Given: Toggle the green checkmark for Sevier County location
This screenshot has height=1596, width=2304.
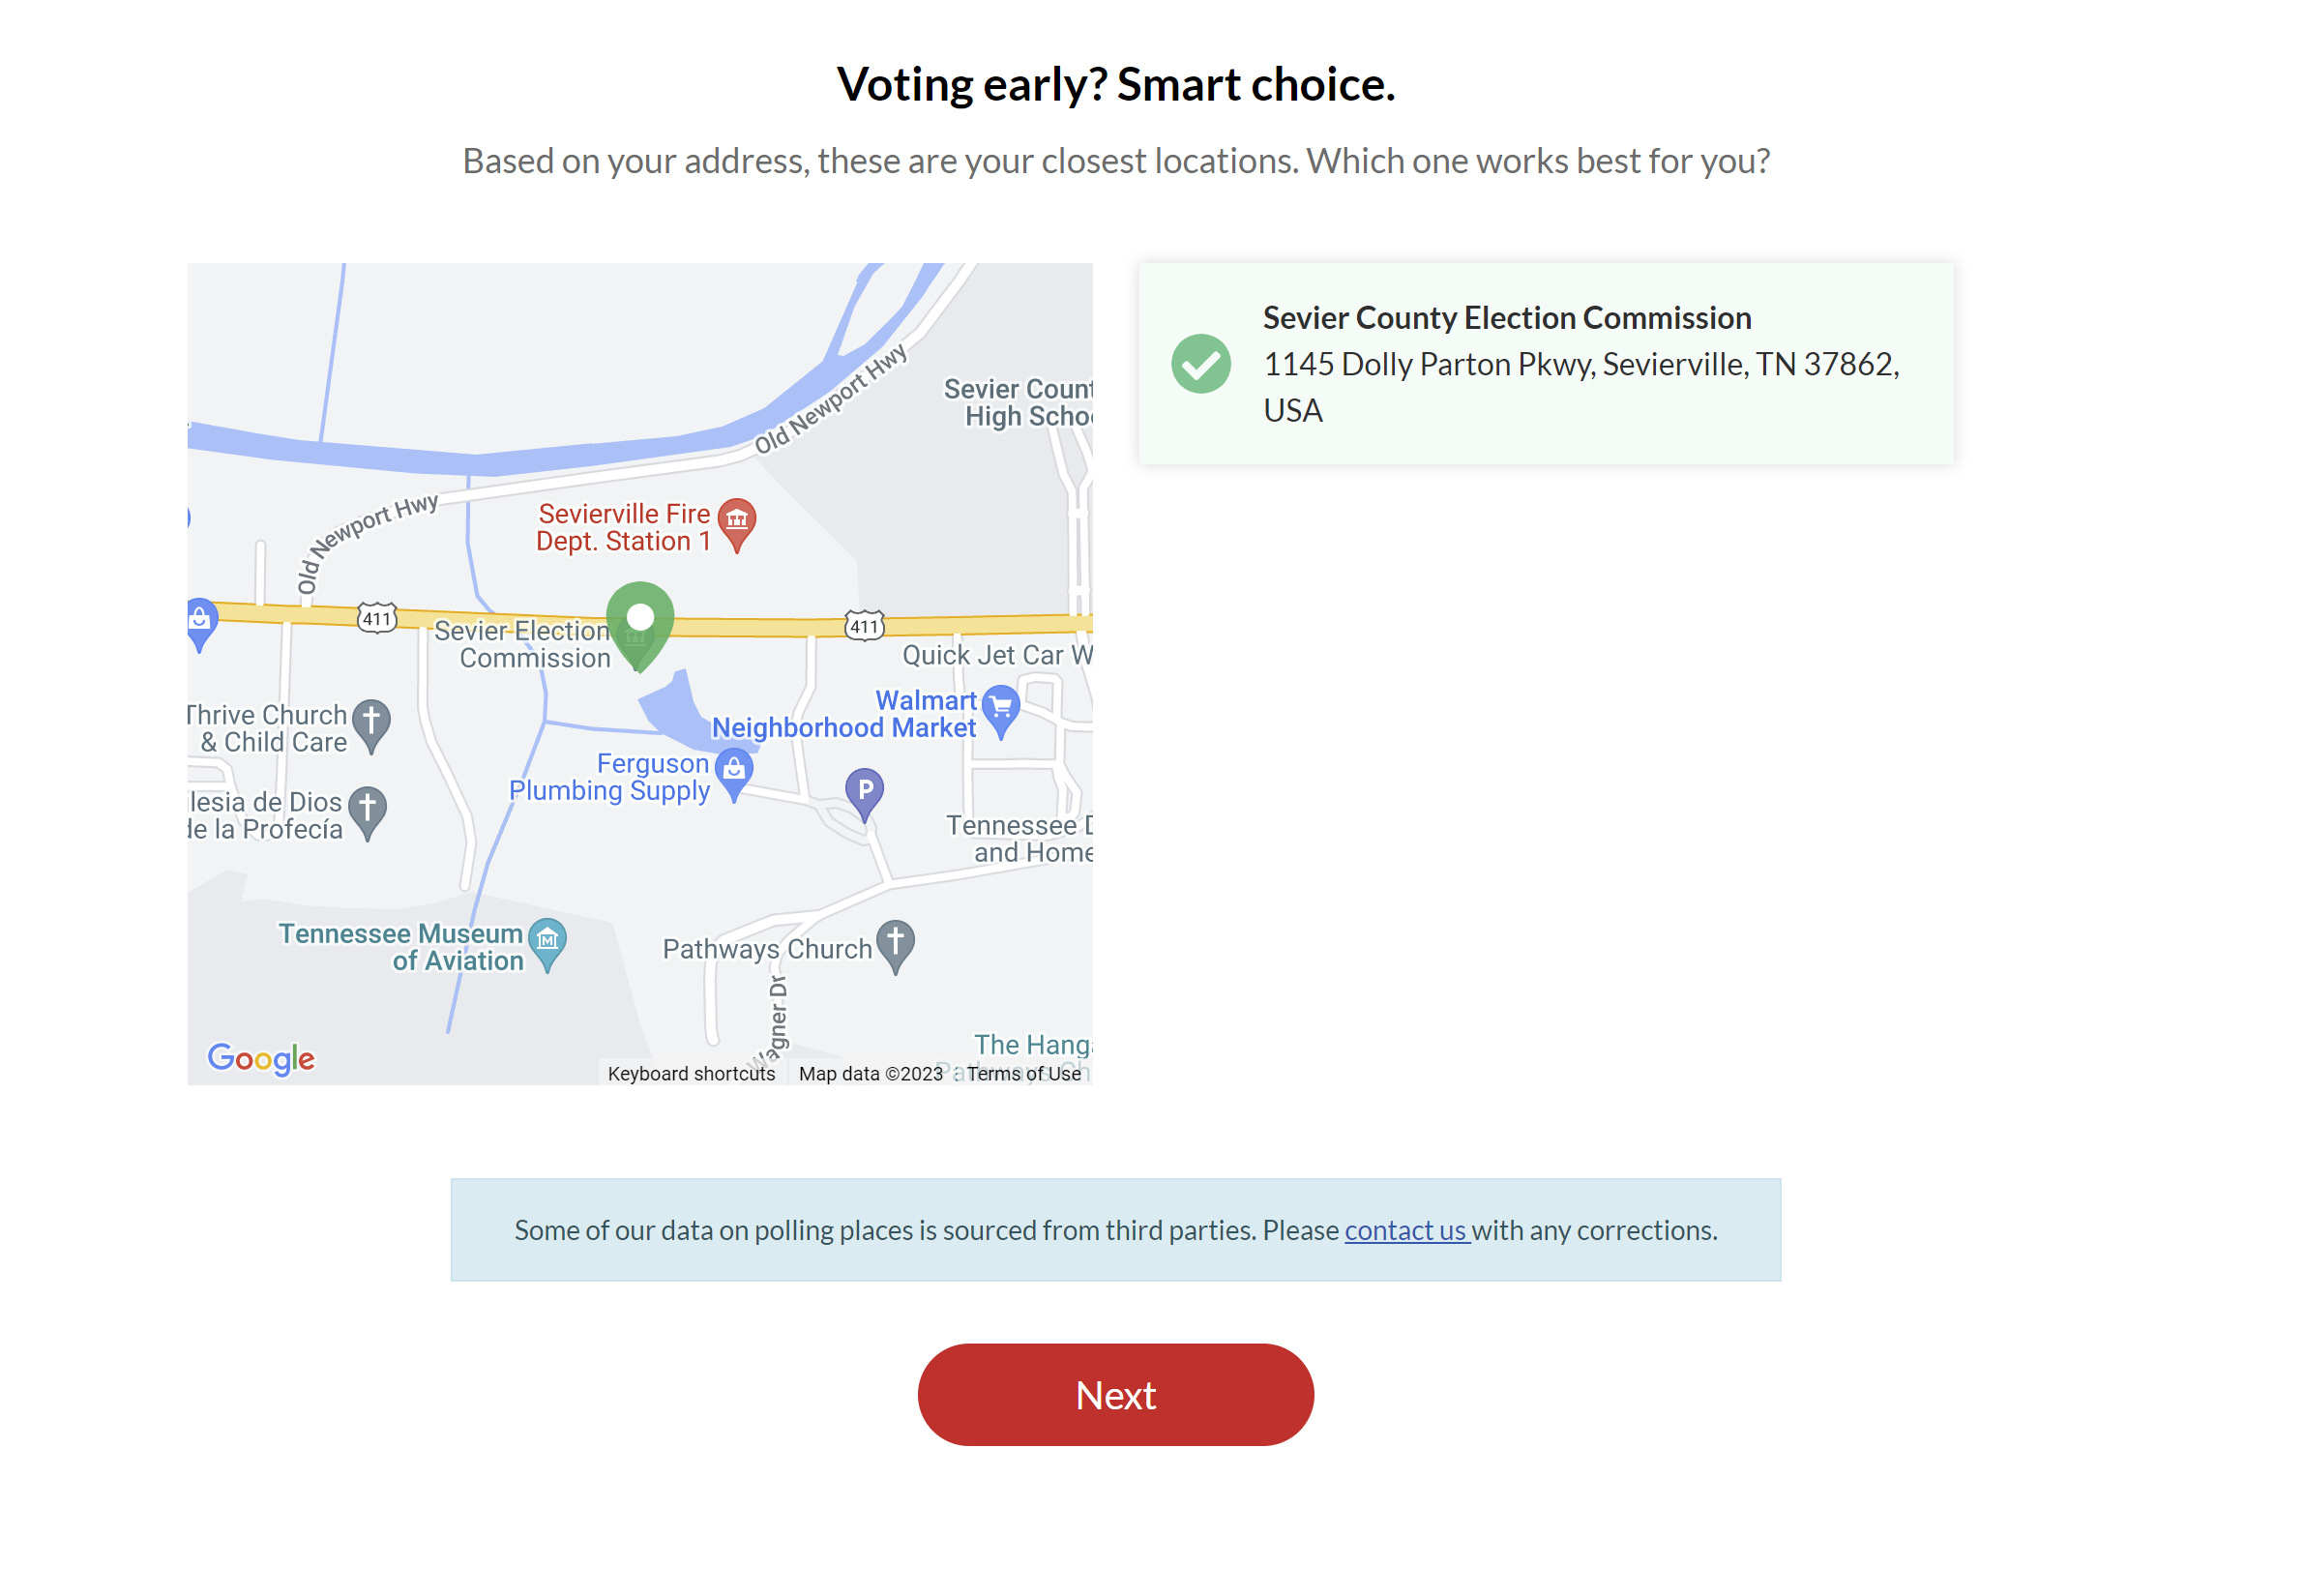Looking at the screenshot, I should click(1201, 364).
